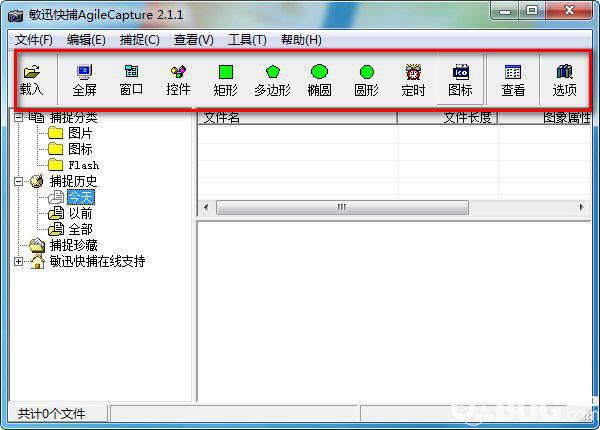Select 今天 in capture history

point(81,197)
